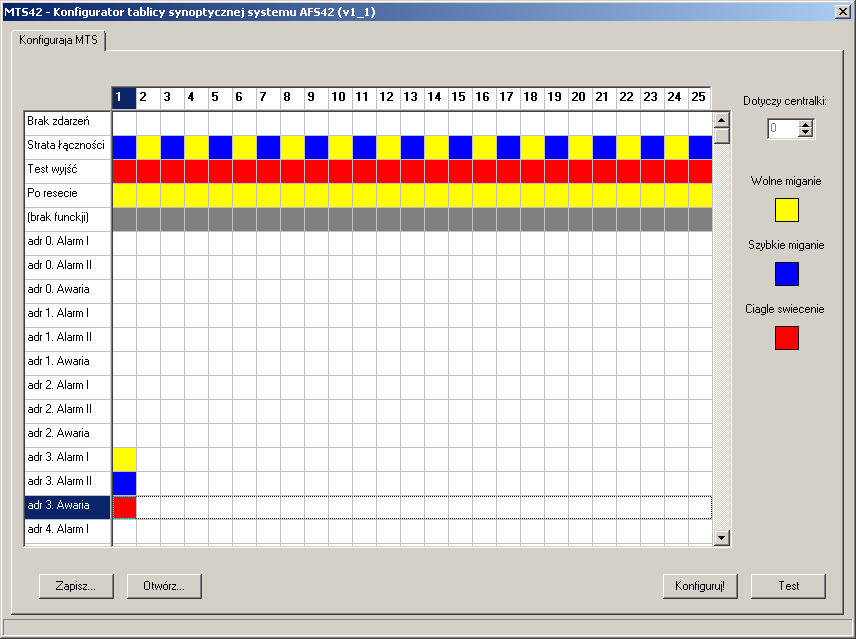Select column header 17

tap(508, 98)
